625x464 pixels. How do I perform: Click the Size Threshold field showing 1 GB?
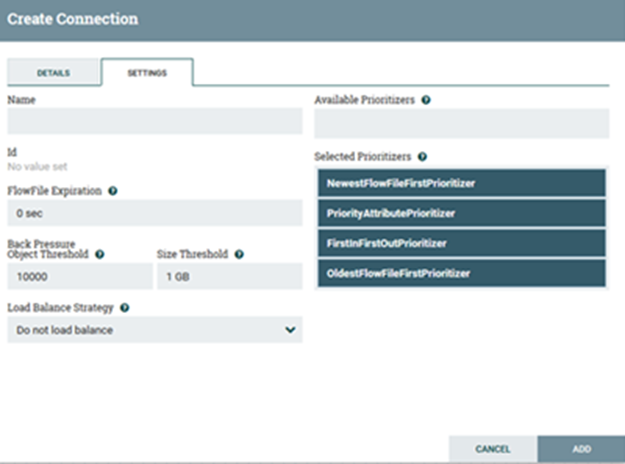click(x=229, y=277)
